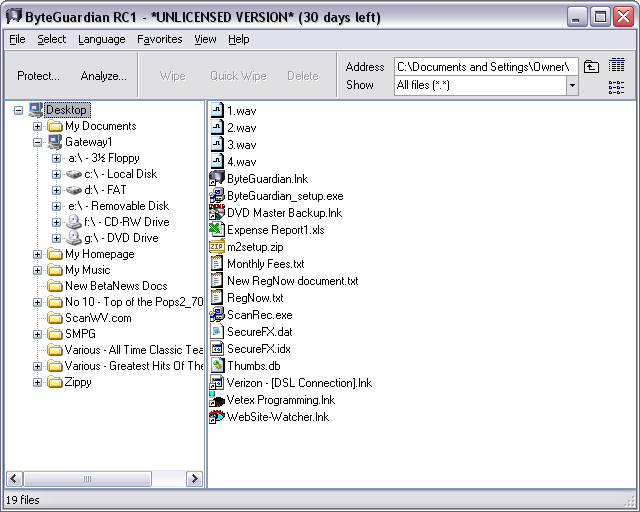Select the SecureFX.dat file icon
The height and width of the screenshot is (512, 640).
pos(217,332)
